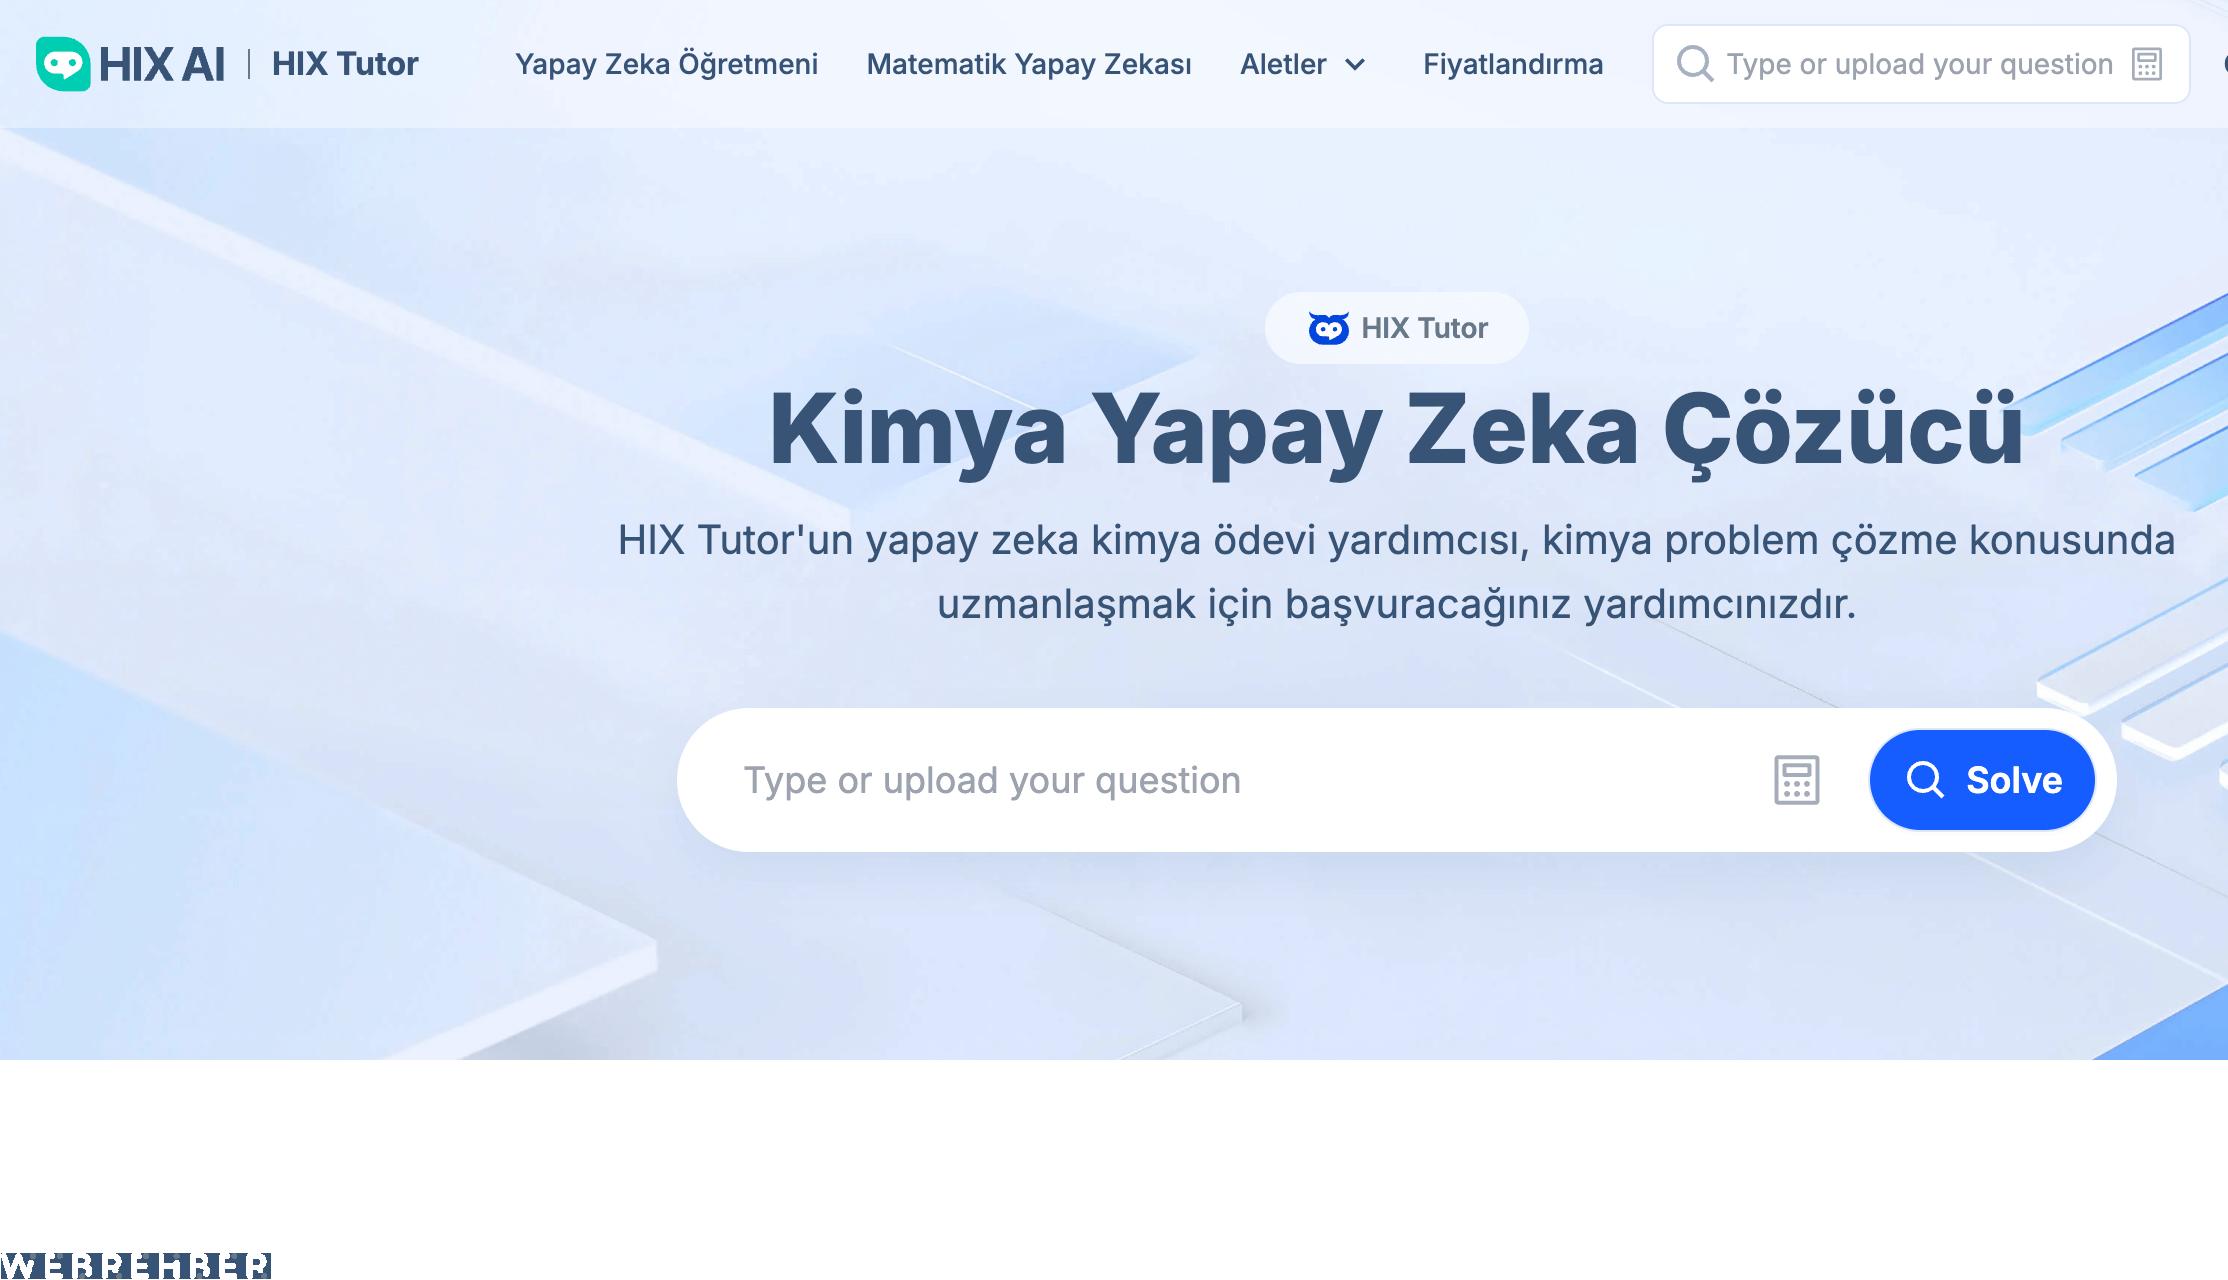Click the HIX AI brand text
Image resolution: width=2228 pixels, height=1280 pixels.
162,64
